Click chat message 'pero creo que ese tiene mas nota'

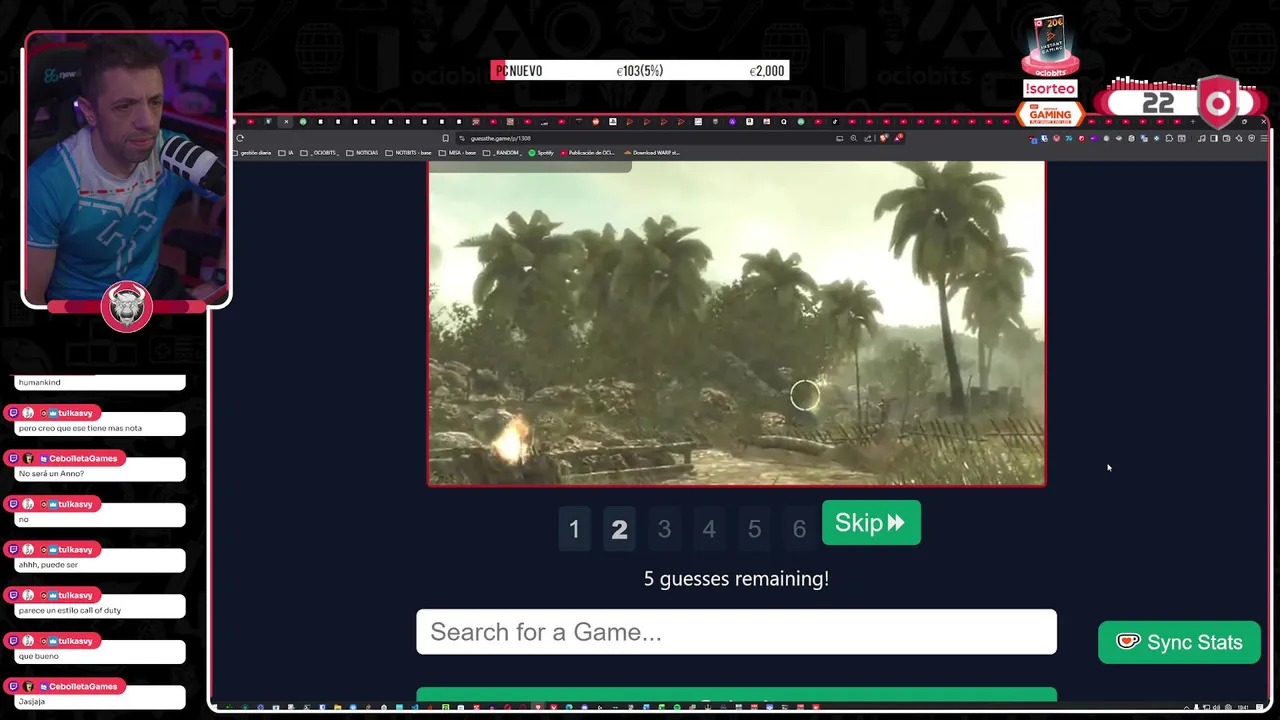(x=80, y=428)
